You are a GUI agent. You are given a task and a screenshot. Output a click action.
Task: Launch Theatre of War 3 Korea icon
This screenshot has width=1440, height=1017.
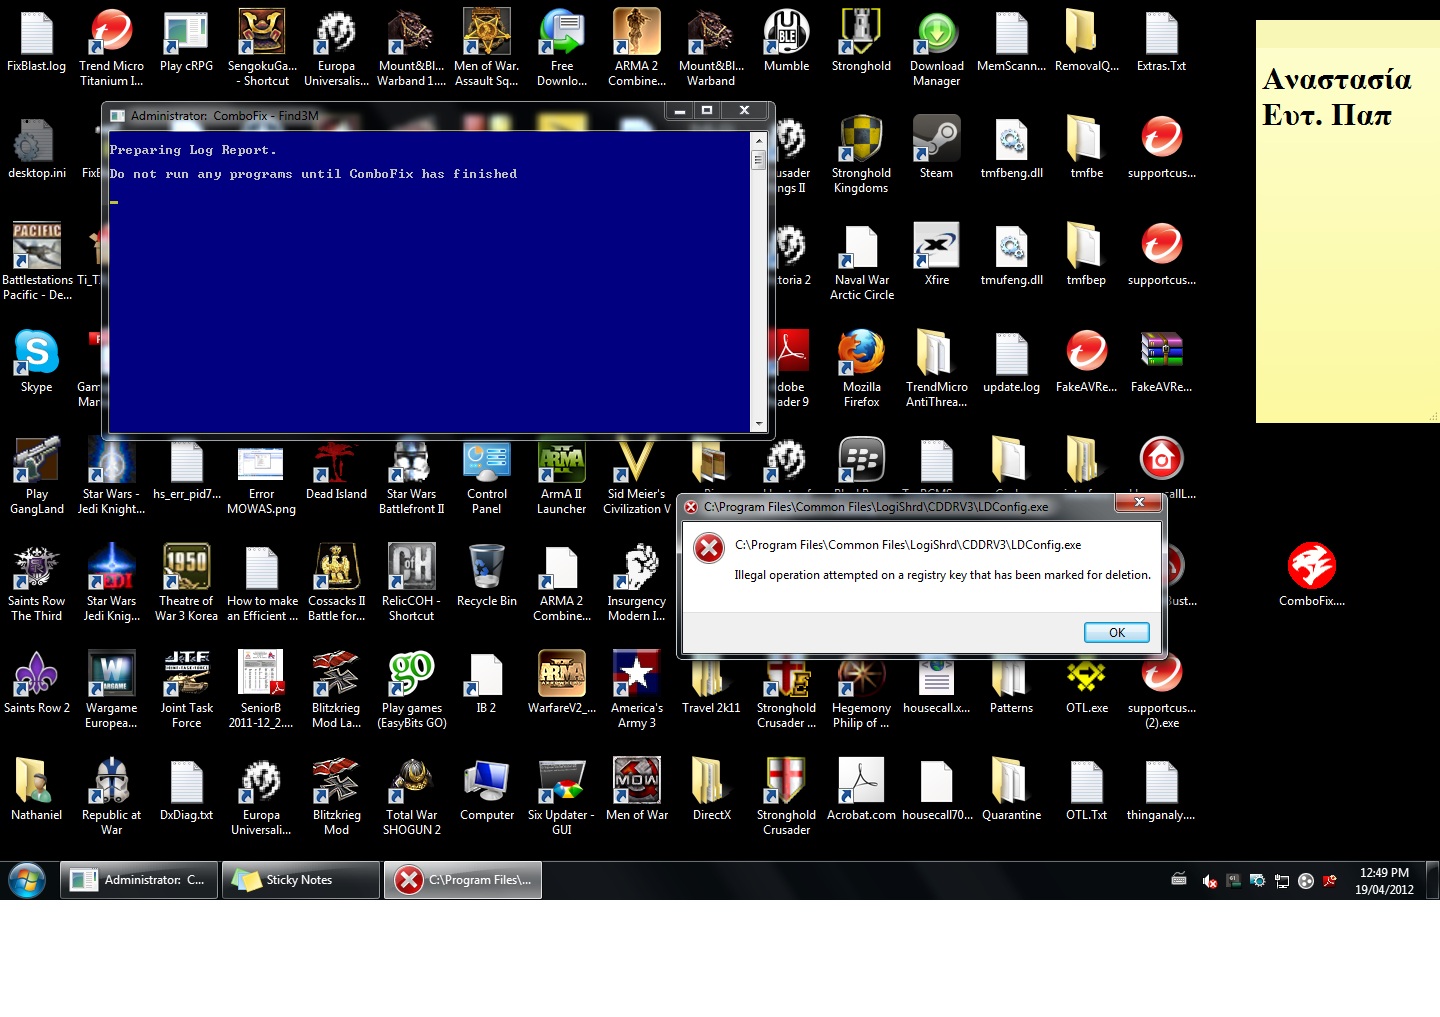coord(186,582)
